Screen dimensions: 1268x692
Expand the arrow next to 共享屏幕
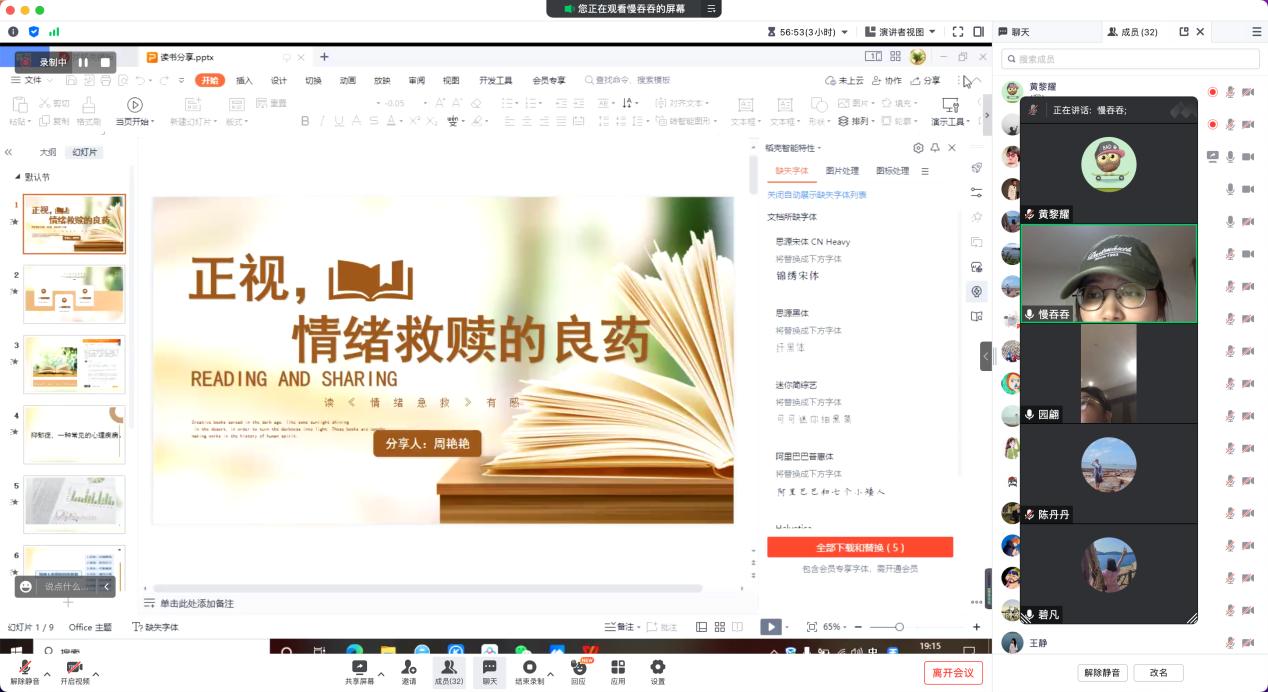(x=381, y=674)
